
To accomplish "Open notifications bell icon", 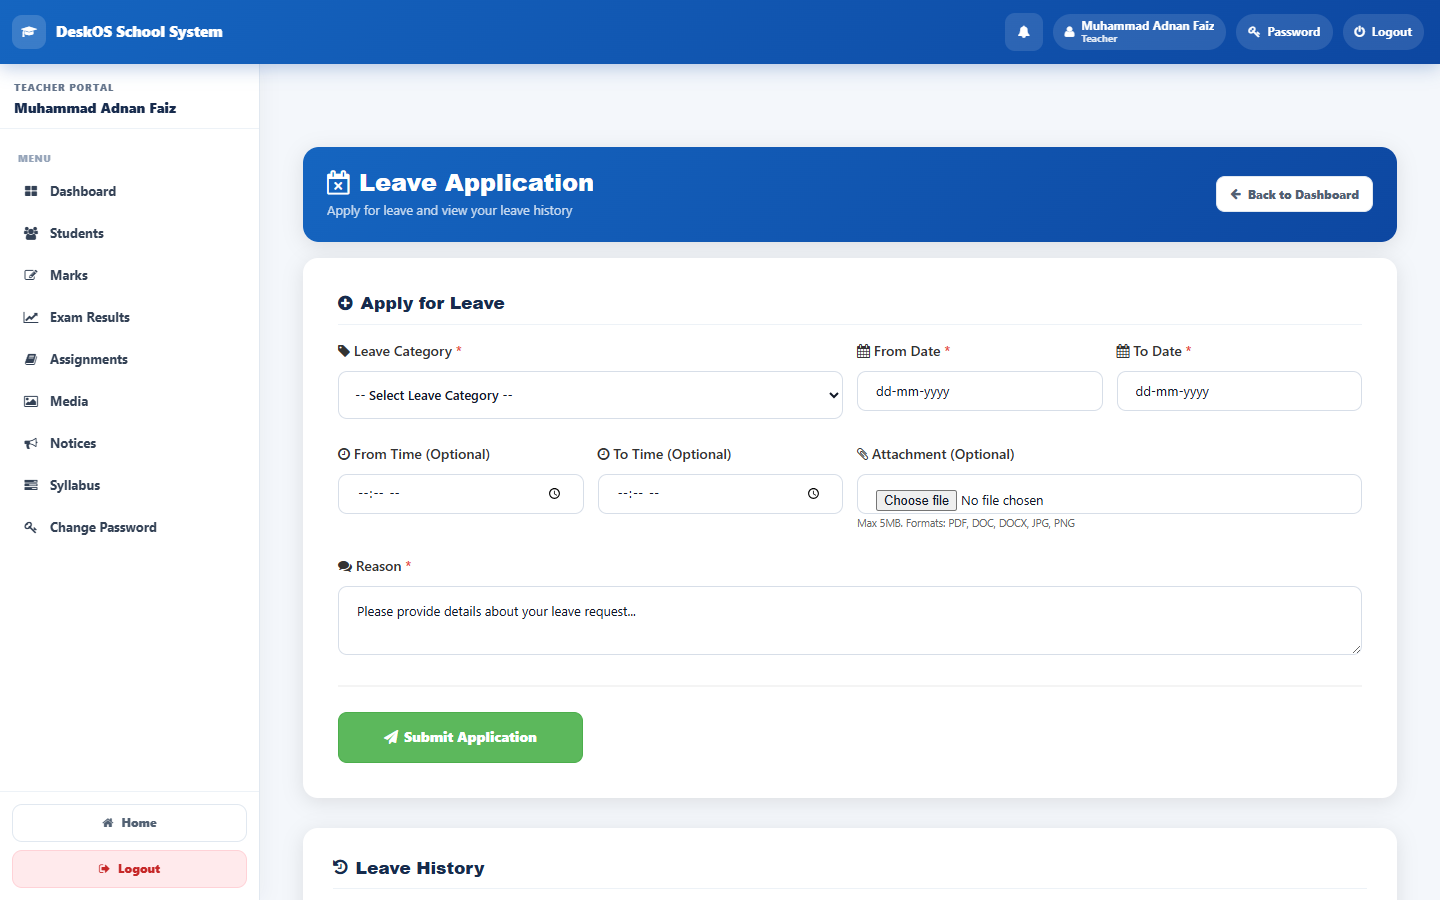I will (1024, 32).
